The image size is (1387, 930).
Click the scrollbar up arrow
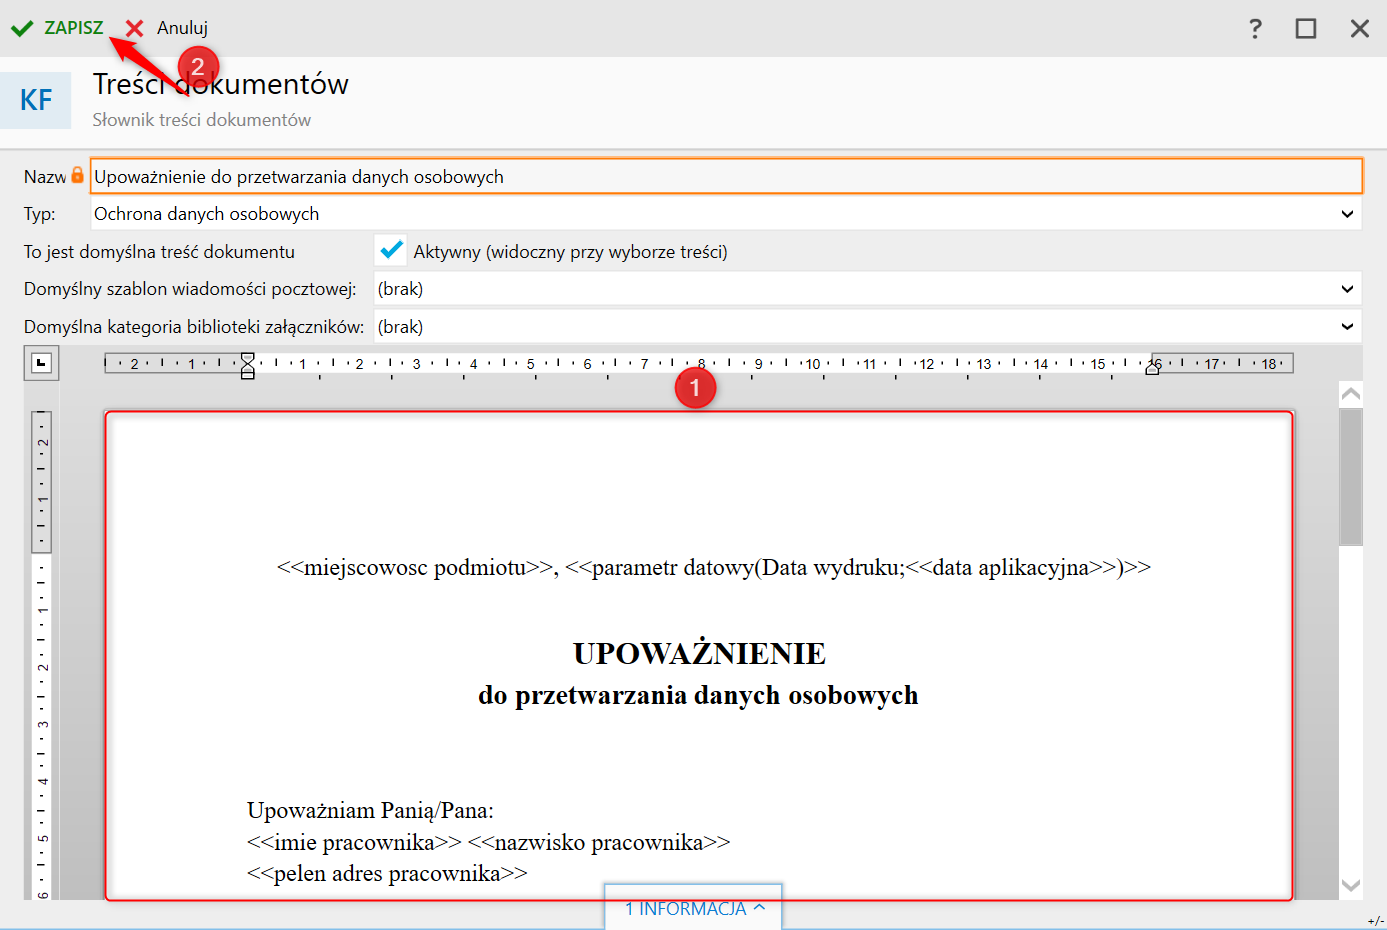click(x=1351, y=394)
